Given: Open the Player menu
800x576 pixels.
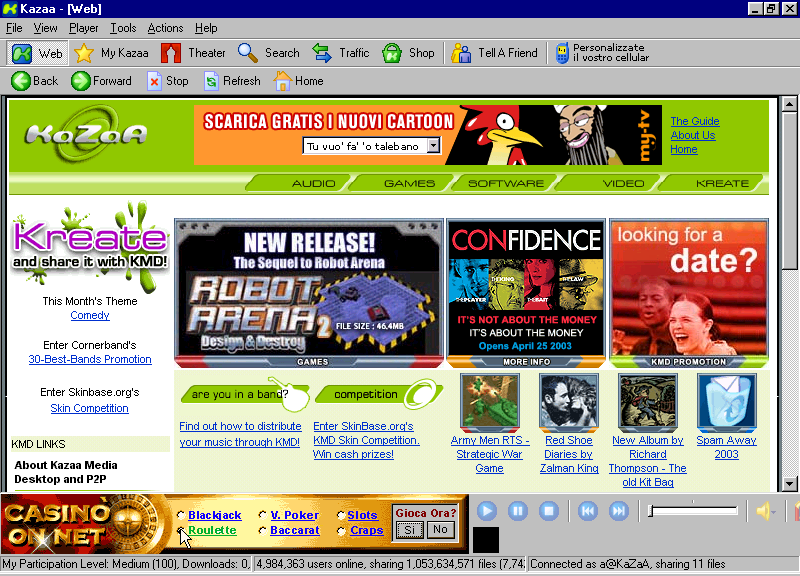Looking at the screenshot, I should point(84,28).
